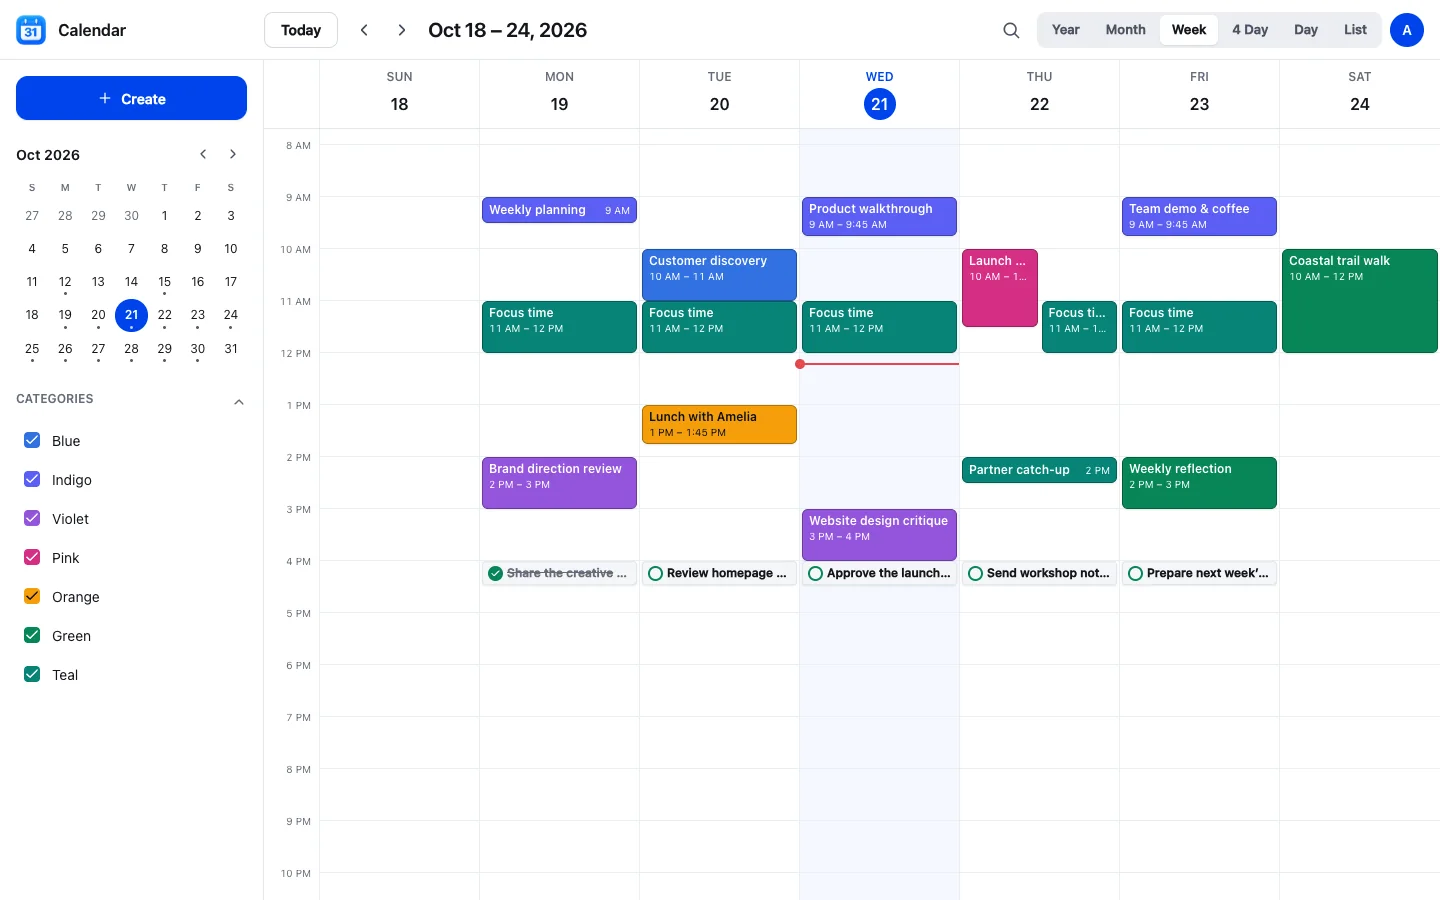Toggle the Orange category checkbox
The height and width of the screenshot is (900, 1440).
(32, 596)
